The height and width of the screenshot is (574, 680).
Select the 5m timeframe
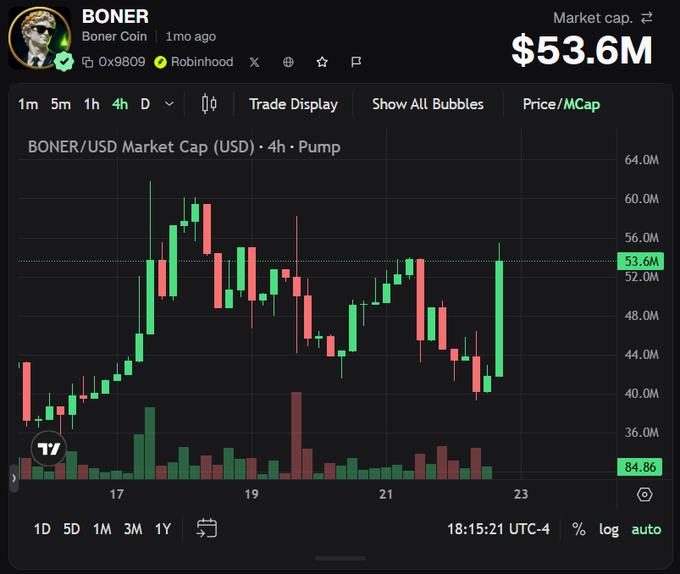(61, 104)
